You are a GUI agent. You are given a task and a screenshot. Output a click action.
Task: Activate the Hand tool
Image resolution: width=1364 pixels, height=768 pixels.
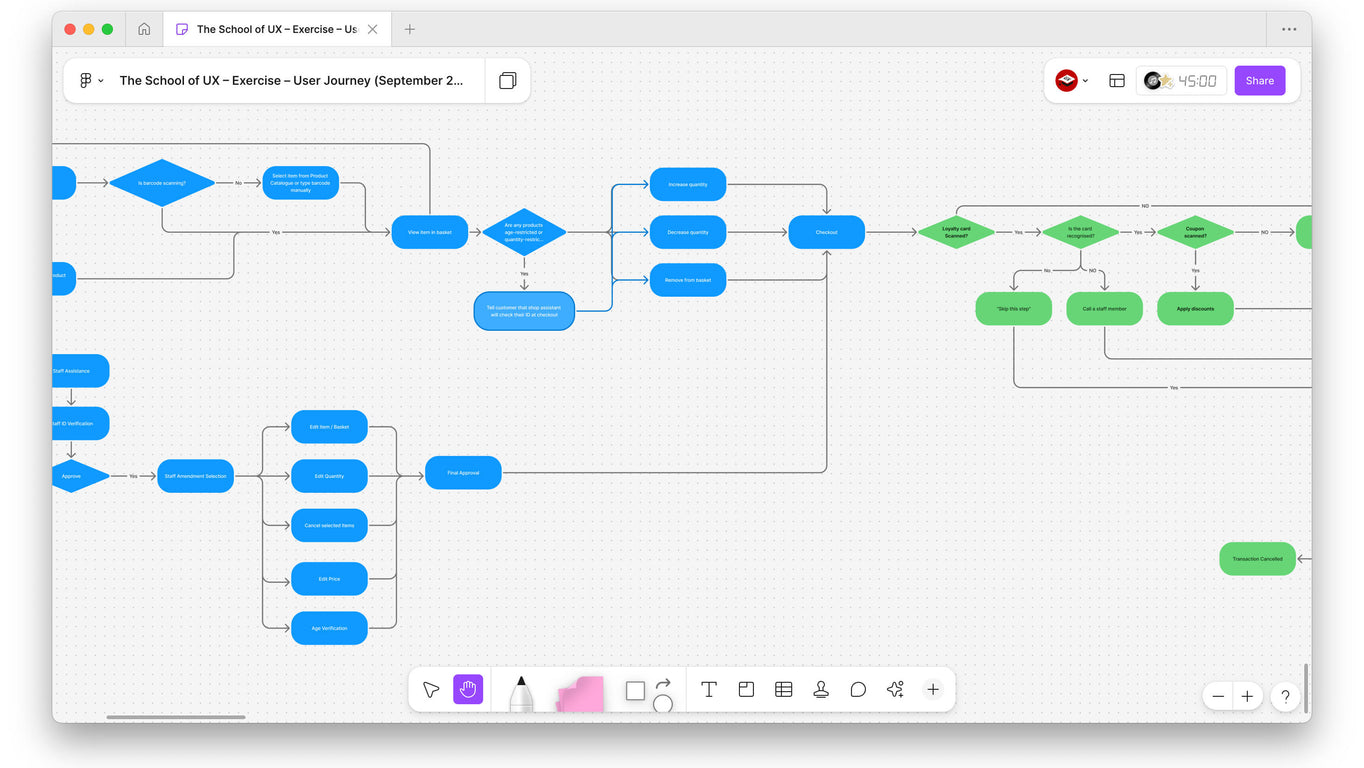pyautogui.click(x=468, y=690)
